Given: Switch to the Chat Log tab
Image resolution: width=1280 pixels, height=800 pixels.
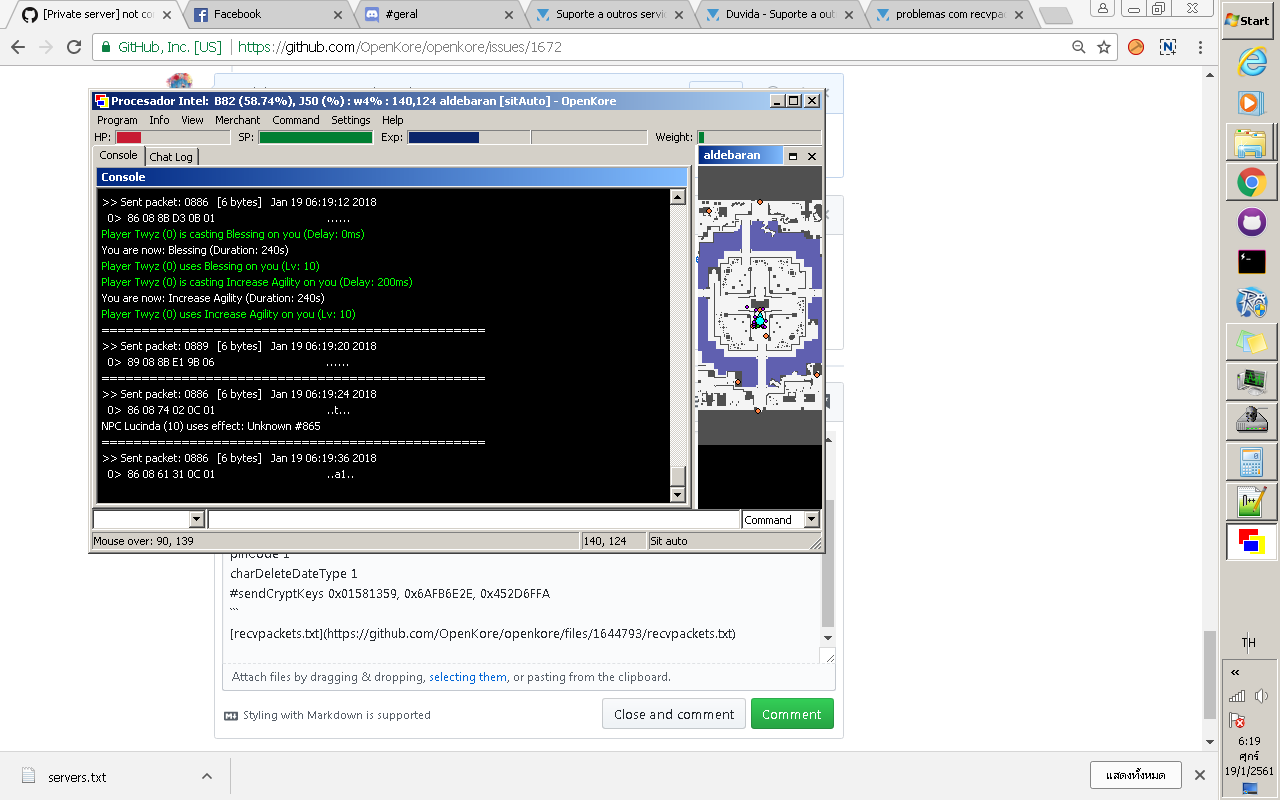Looking at the screenshot, I should point(171,156).
